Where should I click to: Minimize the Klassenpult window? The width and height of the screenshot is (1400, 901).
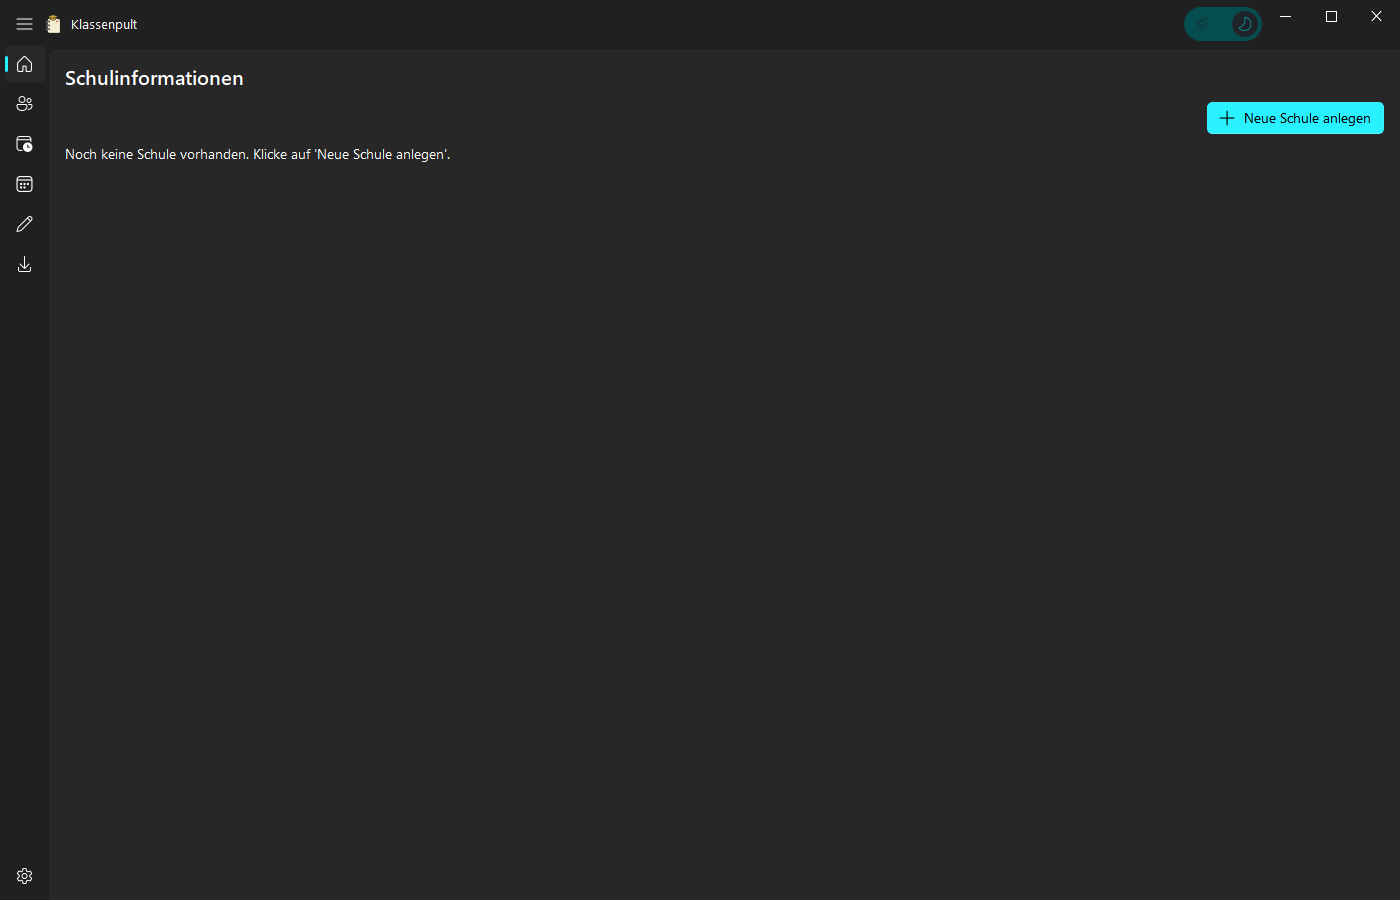click(1286, 16)
